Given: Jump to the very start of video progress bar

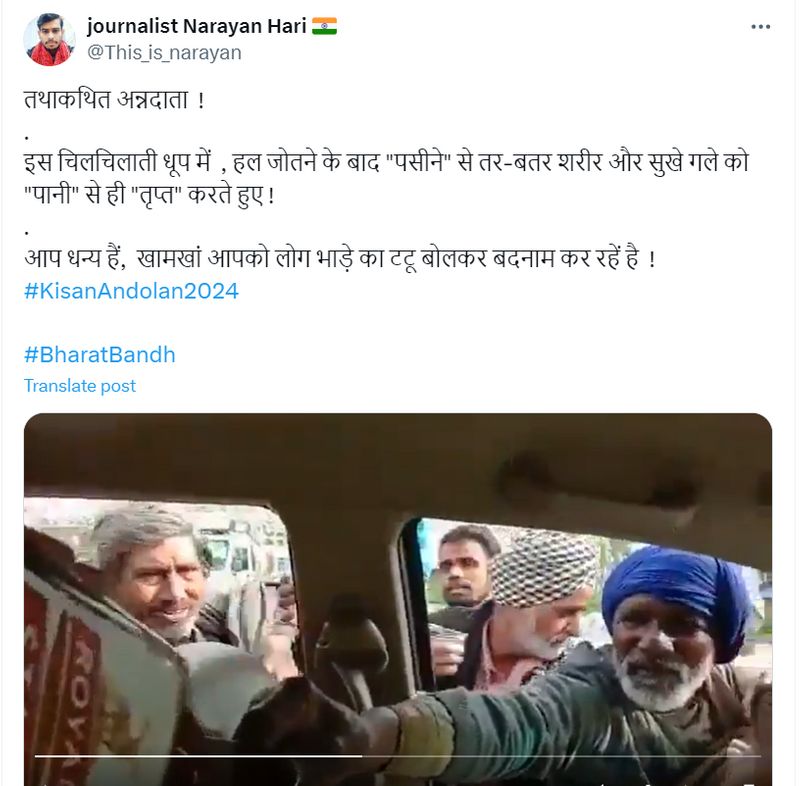Looking at the screenshot, I should pyautogui.click(x=36, y=756).
